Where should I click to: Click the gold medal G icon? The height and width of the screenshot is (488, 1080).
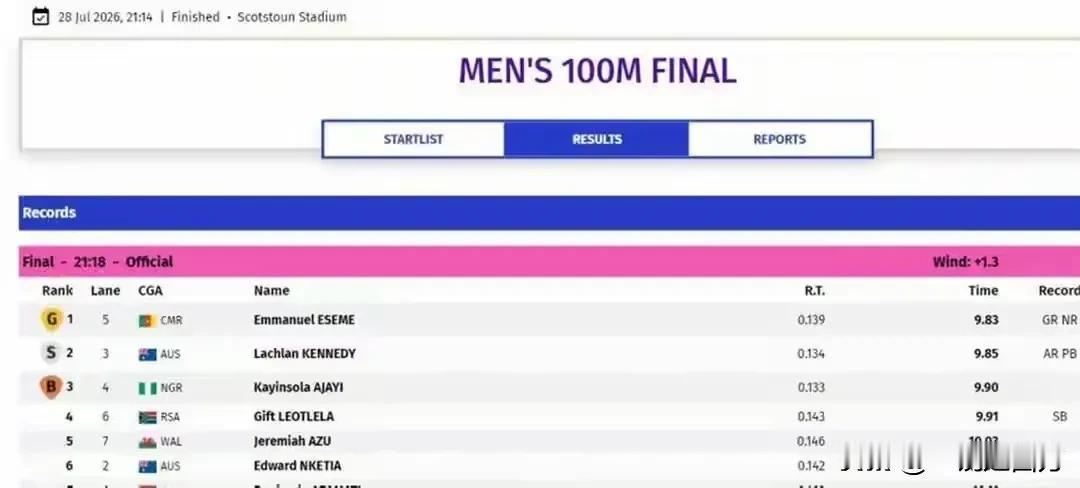[x=51, y=319]
